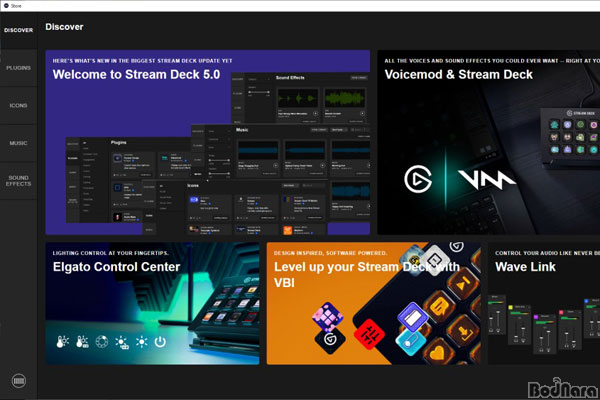Click the Stream Deck keypad icon at sidebar bottom
The height and width of the screenshot is (400, 600).
click(x=19, y=381)
